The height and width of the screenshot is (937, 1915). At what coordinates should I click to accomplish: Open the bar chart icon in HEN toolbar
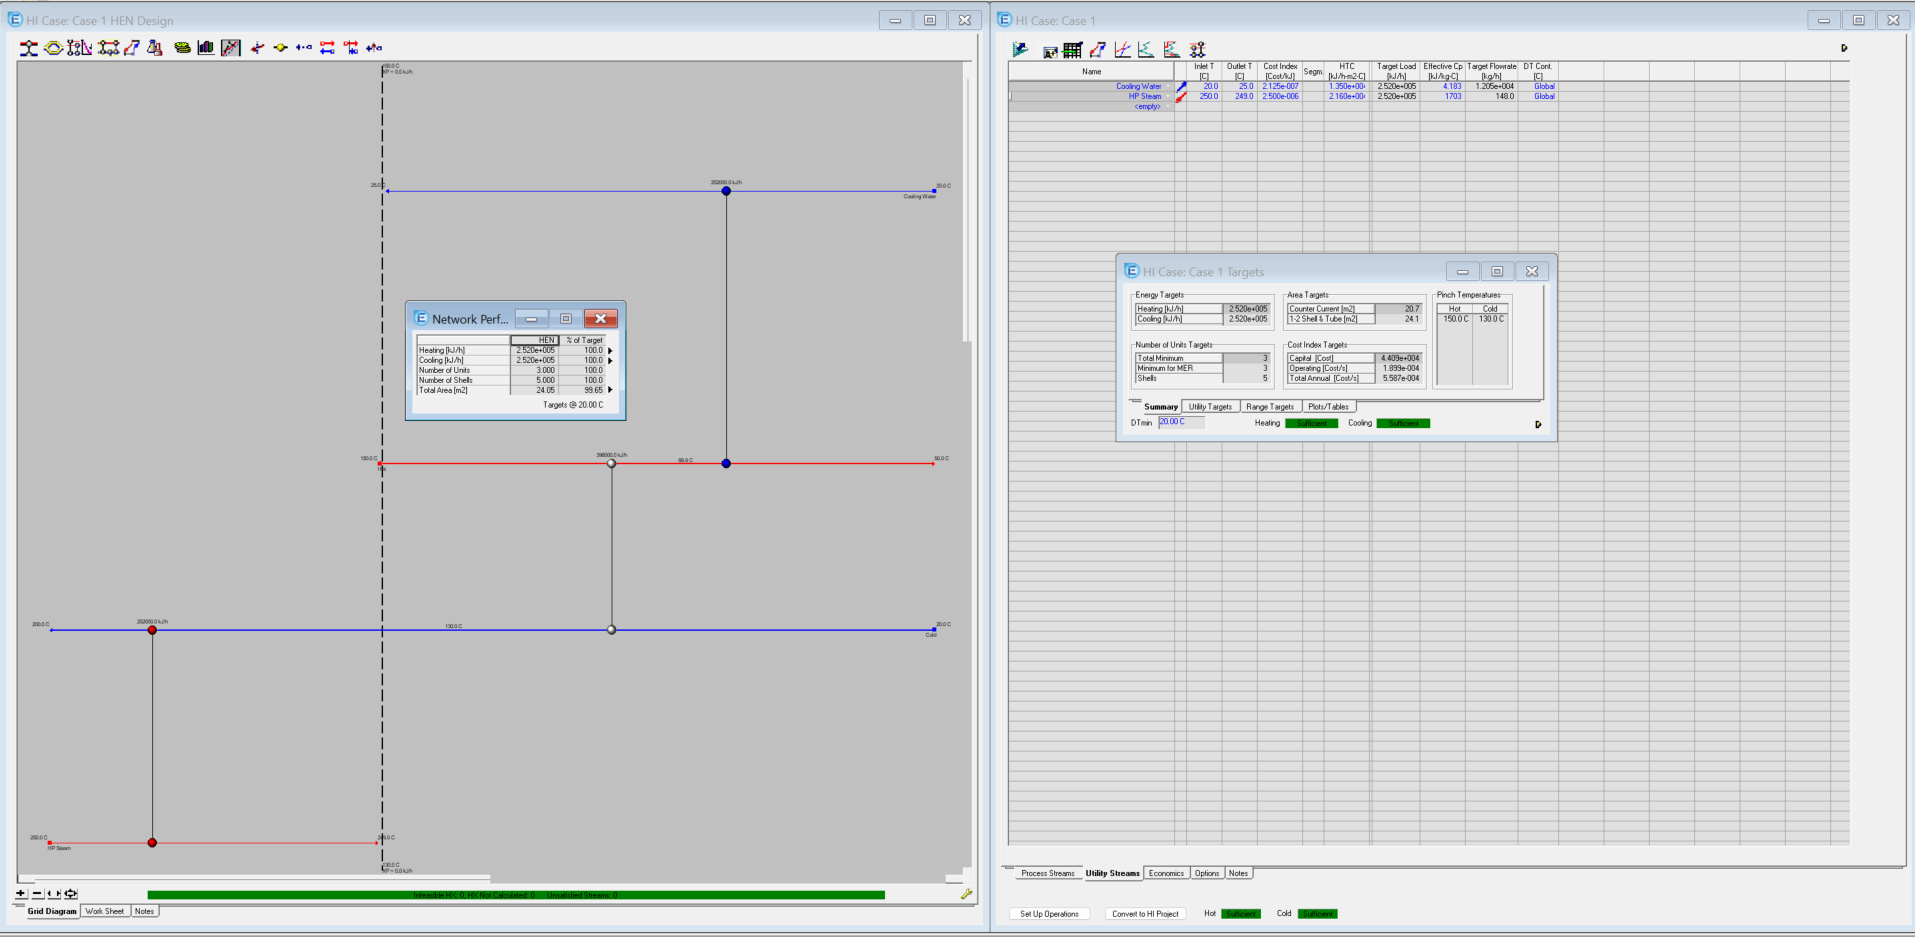tap(206, 48)
